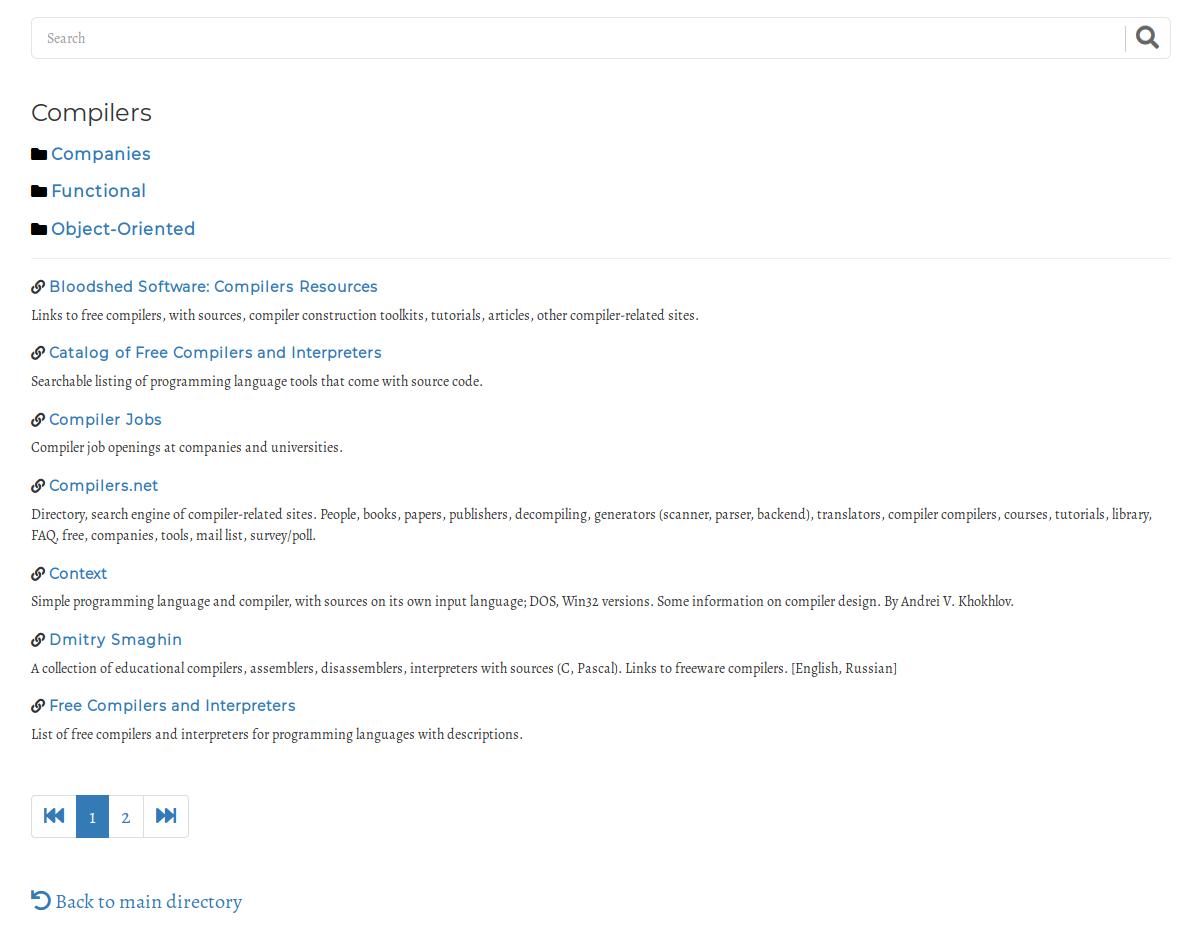Click the folder icon beside Functional
1199x935 pixels.
39,191
